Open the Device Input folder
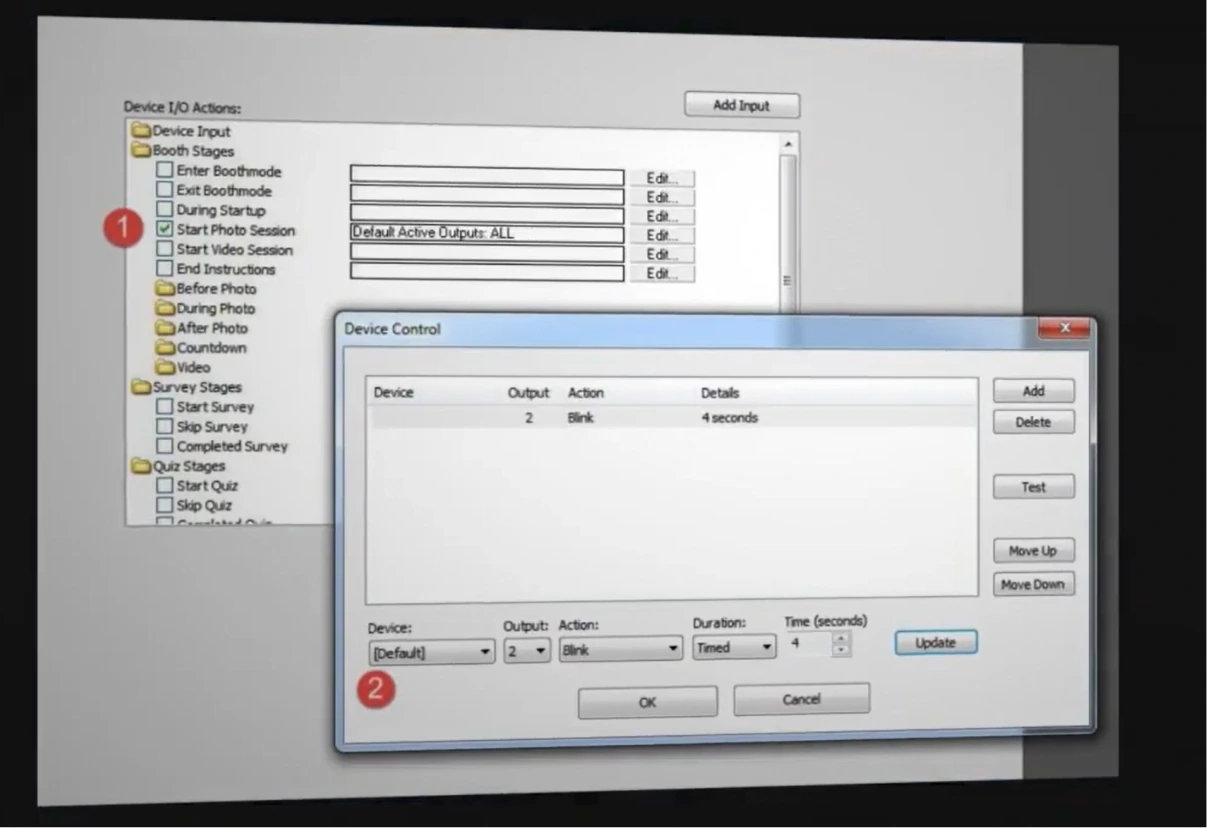The width and height of the screenshot is (1207, 828). tap(181, 131)
